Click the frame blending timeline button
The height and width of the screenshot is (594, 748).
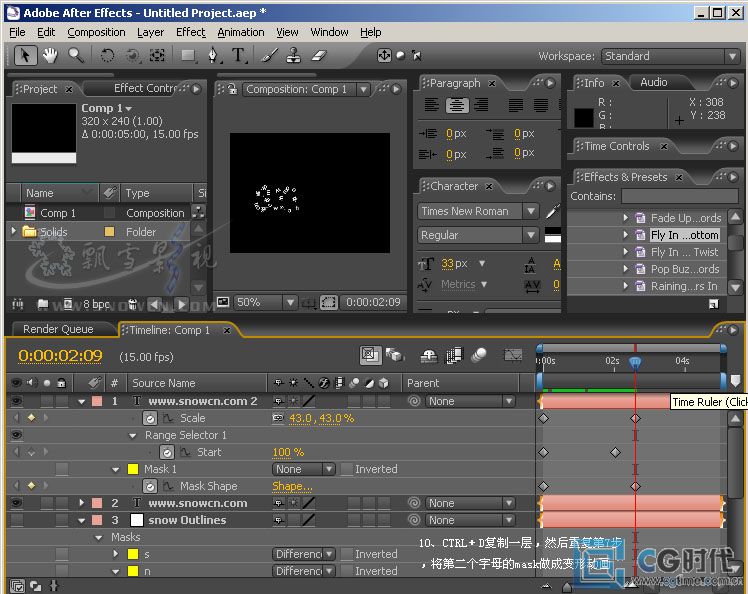click(454, 355)
